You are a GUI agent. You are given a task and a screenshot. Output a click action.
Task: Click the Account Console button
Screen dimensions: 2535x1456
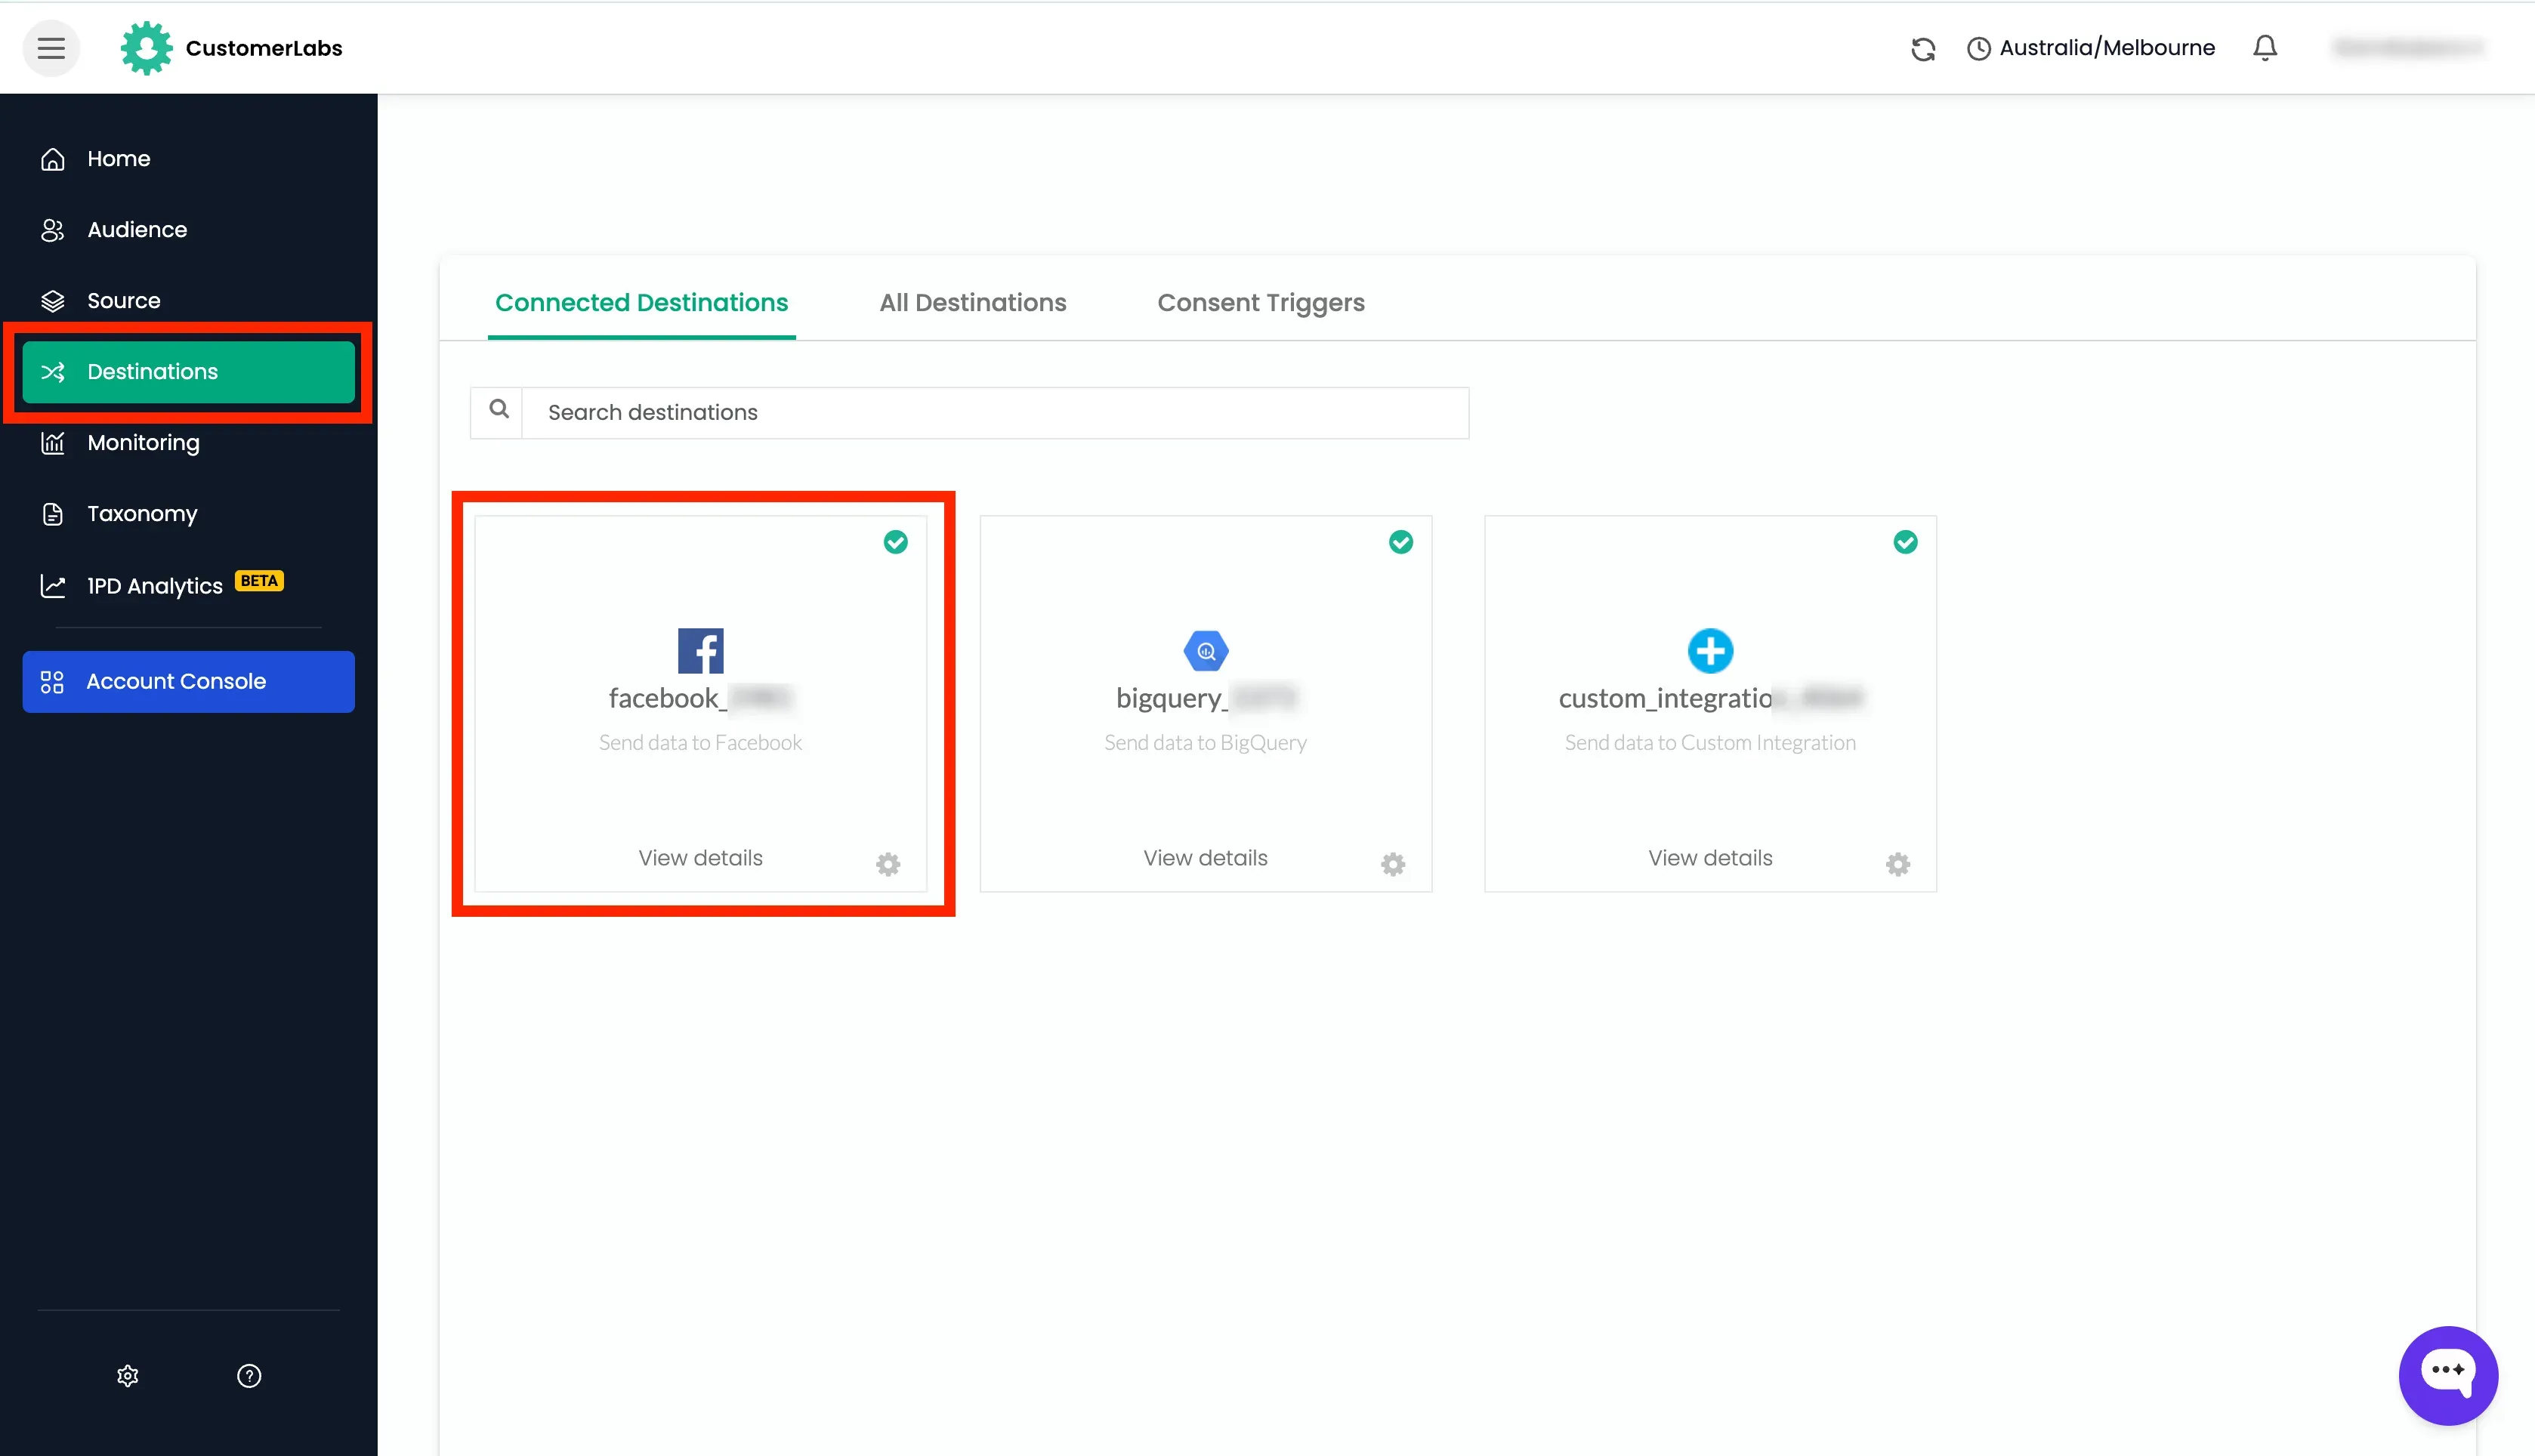tap(188, 682)
